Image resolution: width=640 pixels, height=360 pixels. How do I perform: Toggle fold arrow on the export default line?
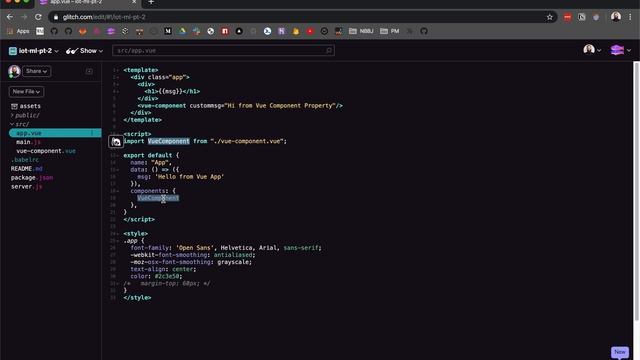click(118, 156)
